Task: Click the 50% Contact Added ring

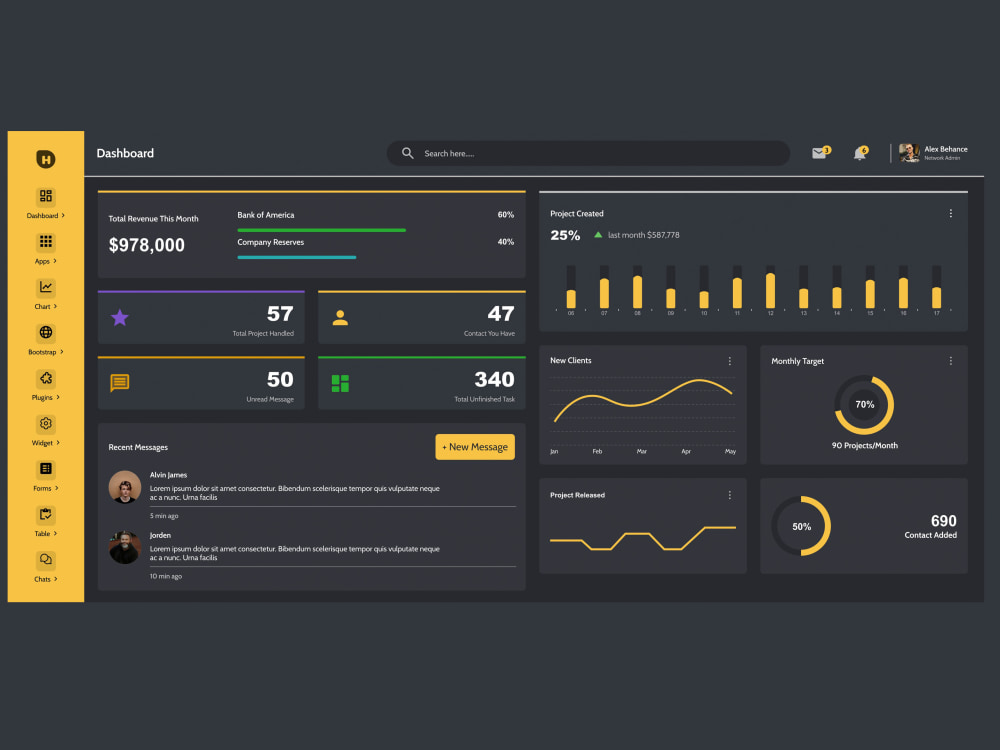Action: pos(801,526)
